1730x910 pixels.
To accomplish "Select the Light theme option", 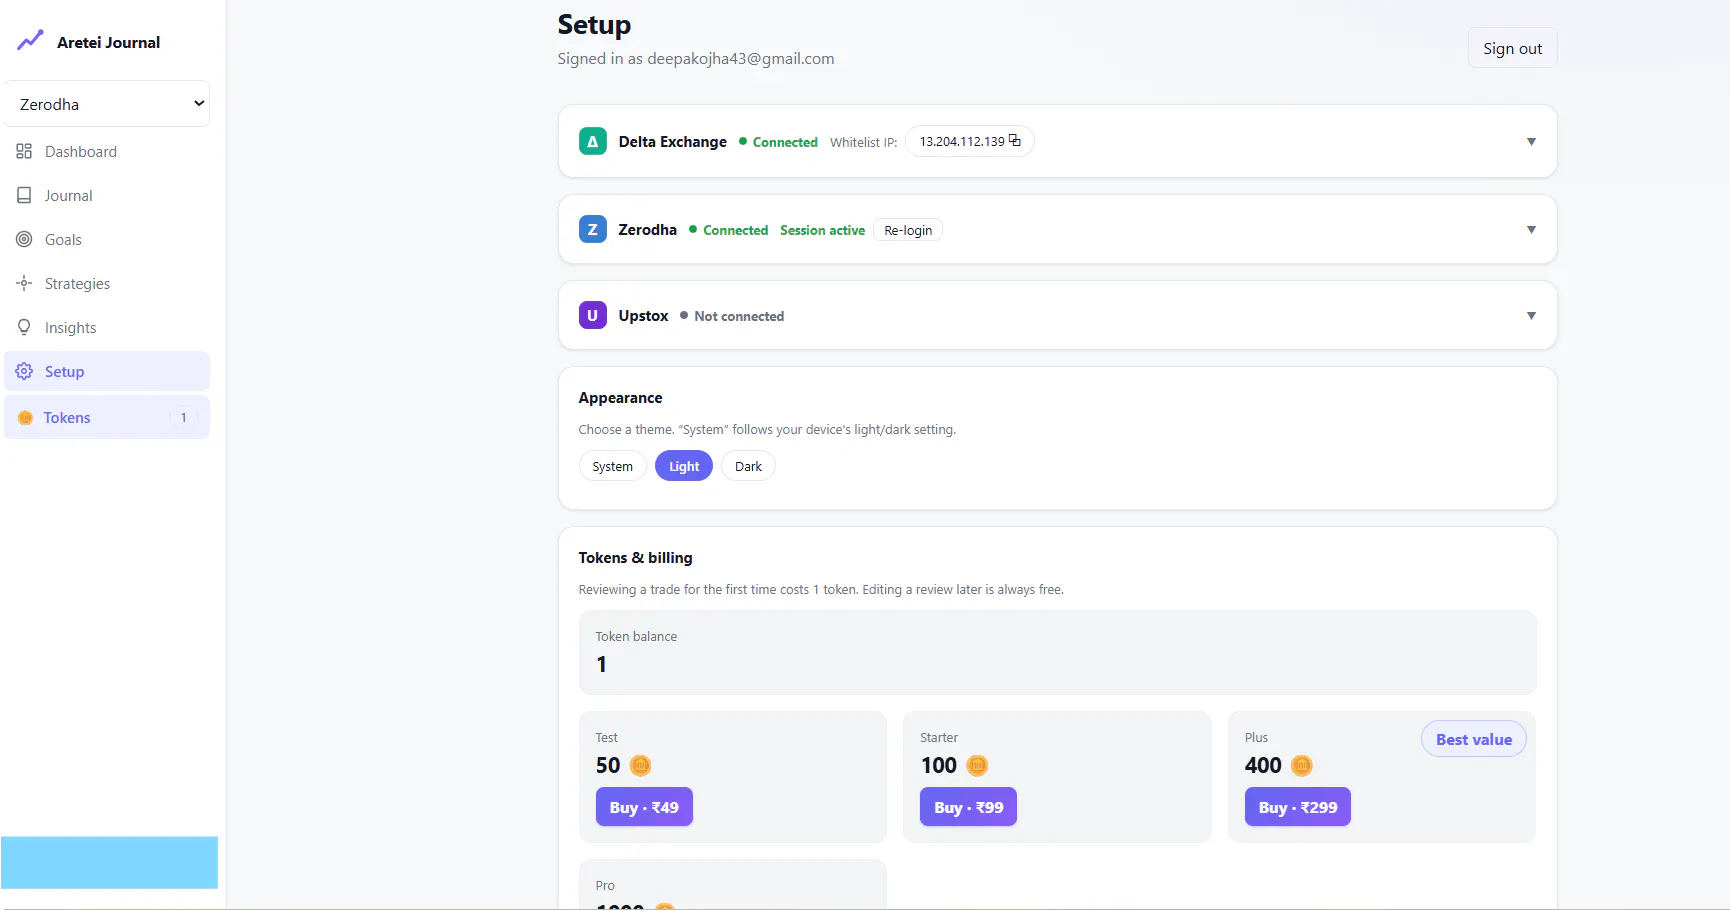I will point(684,466).
